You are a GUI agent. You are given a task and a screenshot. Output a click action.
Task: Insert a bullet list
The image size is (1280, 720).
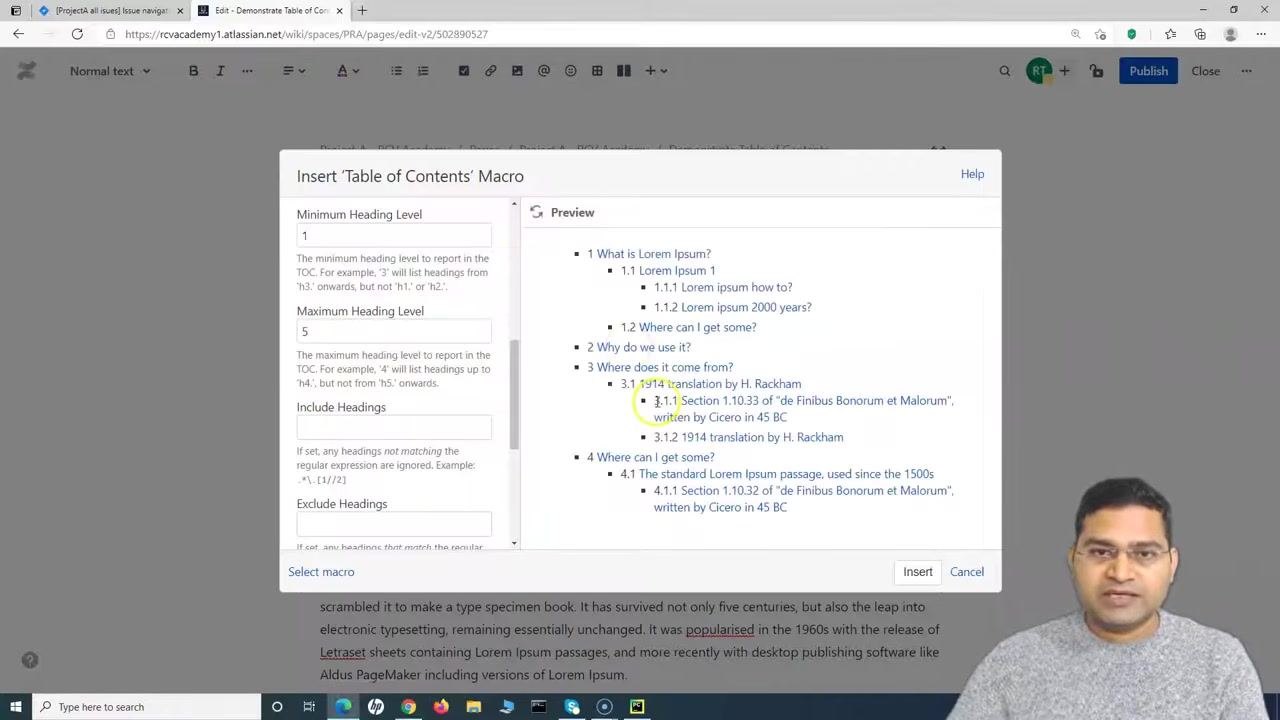point(396,71)
